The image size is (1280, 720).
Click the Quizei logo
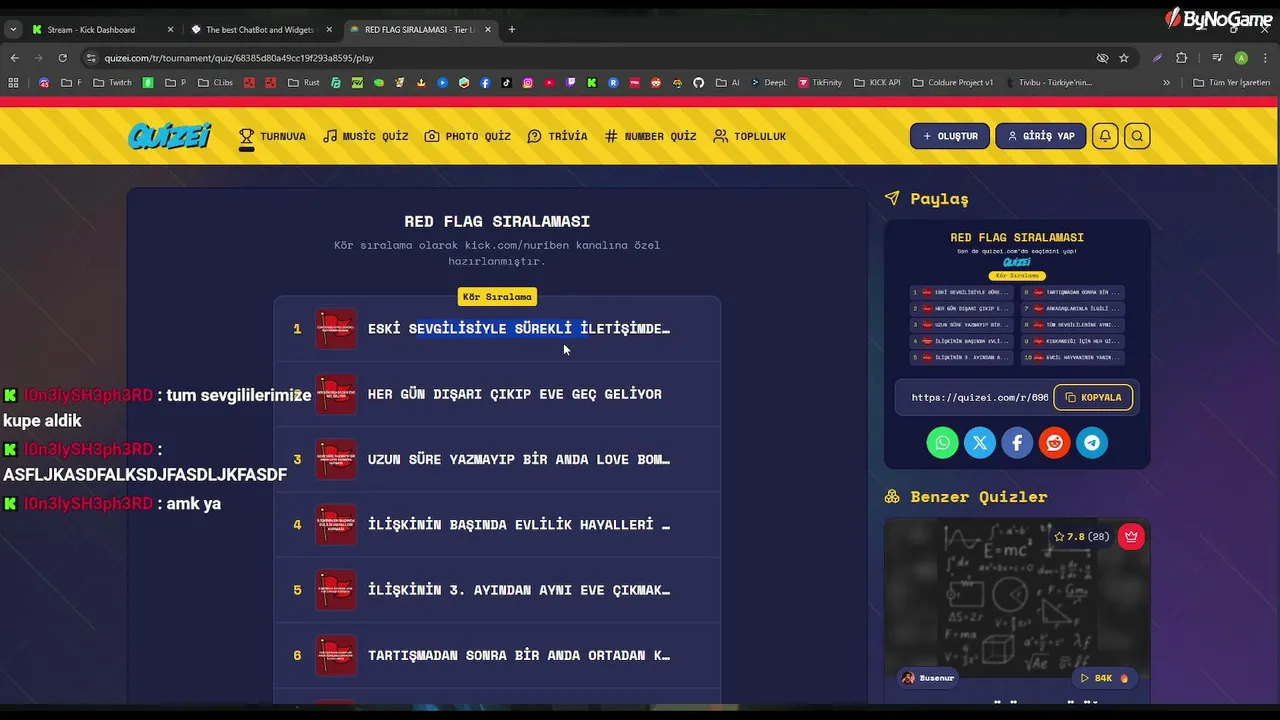pyautogui.click(x=169, y=136)
